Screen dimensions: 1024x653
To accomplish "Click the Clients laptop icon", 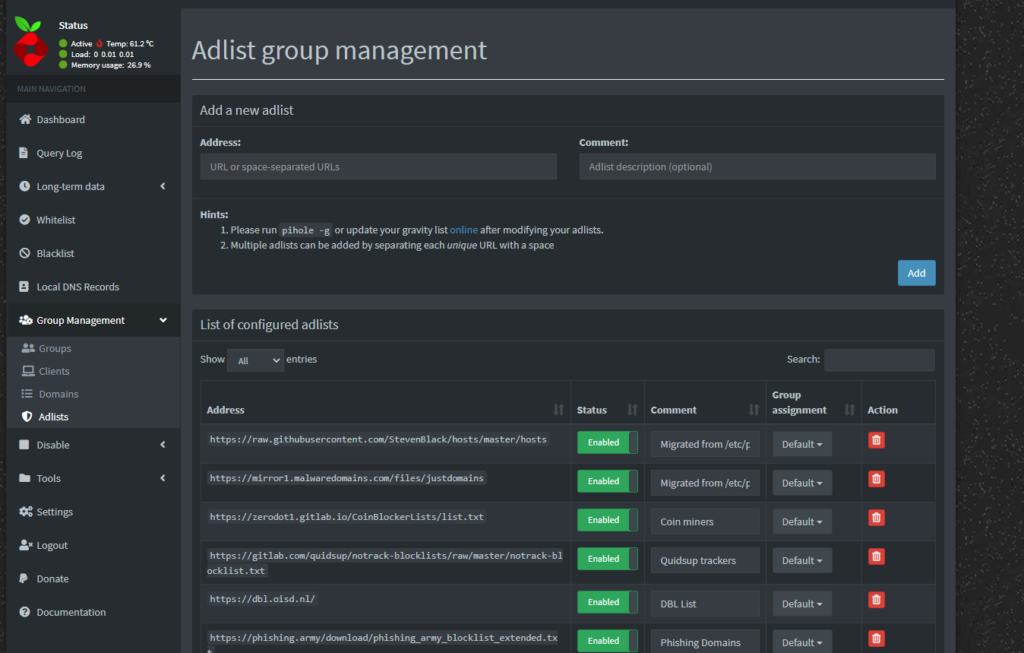I will (x=28, y=371).
